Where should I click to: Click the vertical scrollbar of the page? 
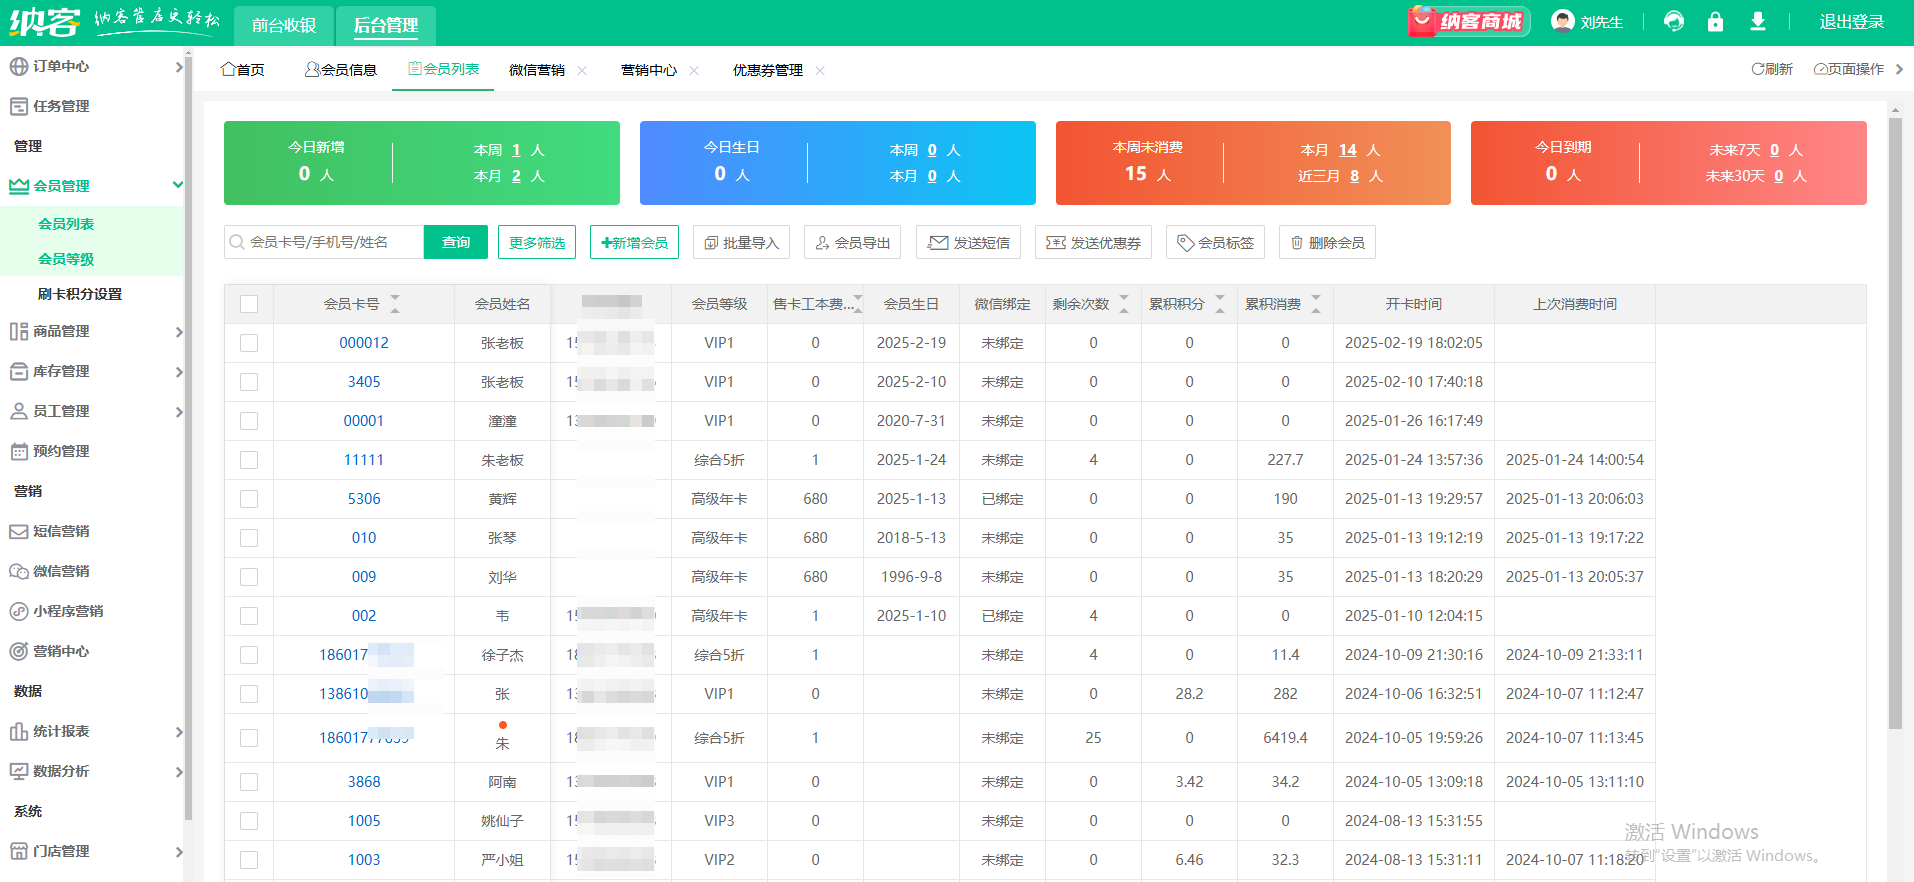(x=1895, y=424)
